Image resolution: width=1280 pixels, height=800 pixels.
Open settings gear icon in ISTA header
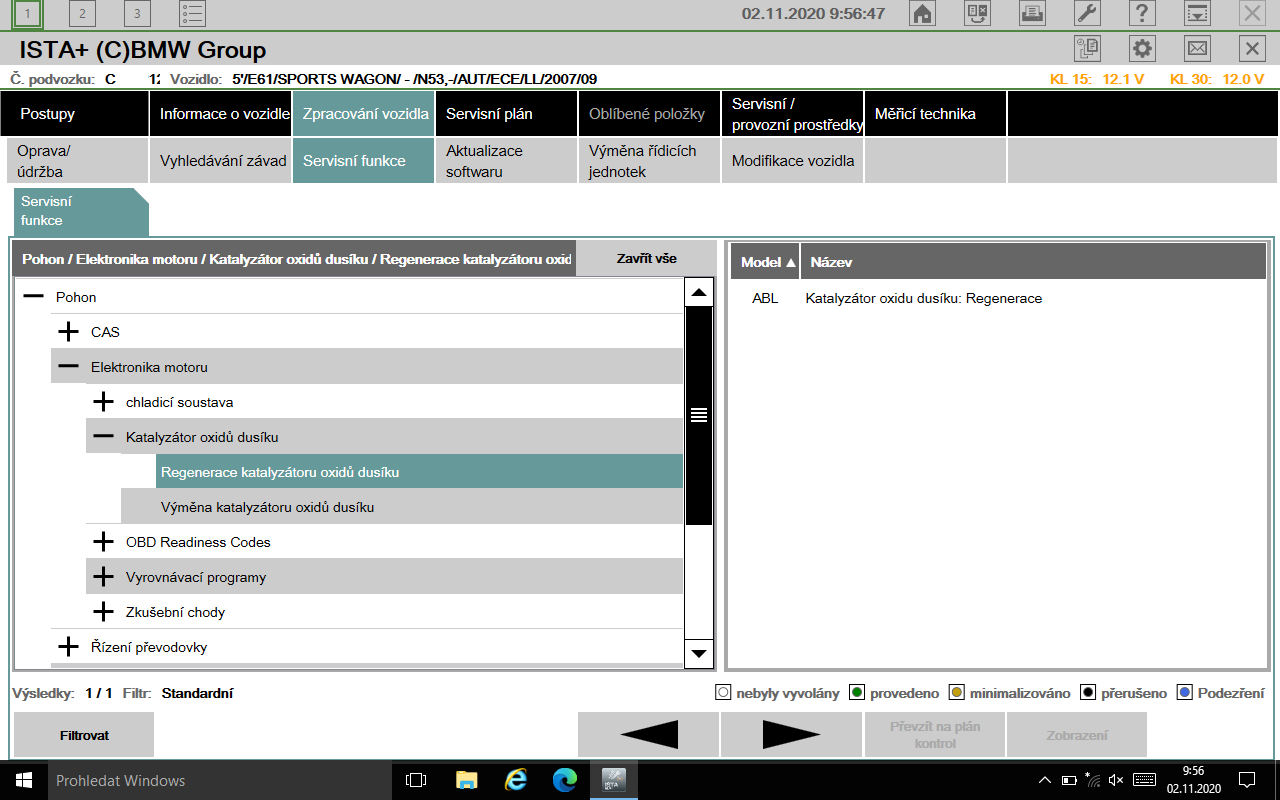pos(1142,48)
